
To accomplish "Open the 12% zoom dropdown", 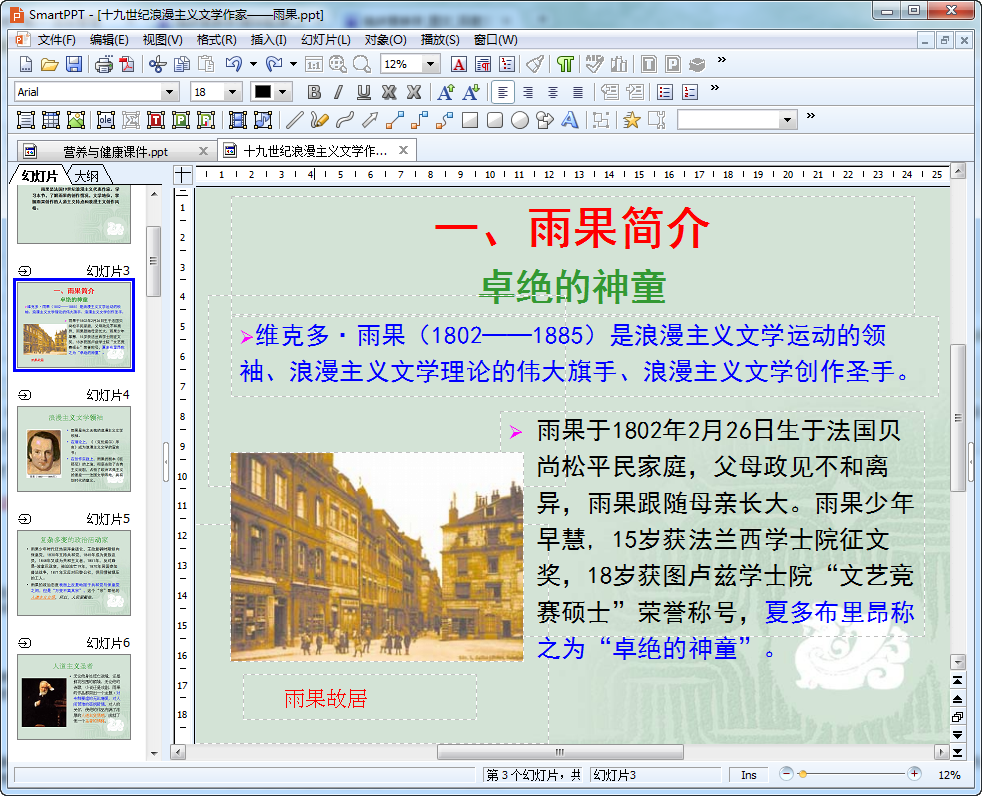I will point(430,64).
